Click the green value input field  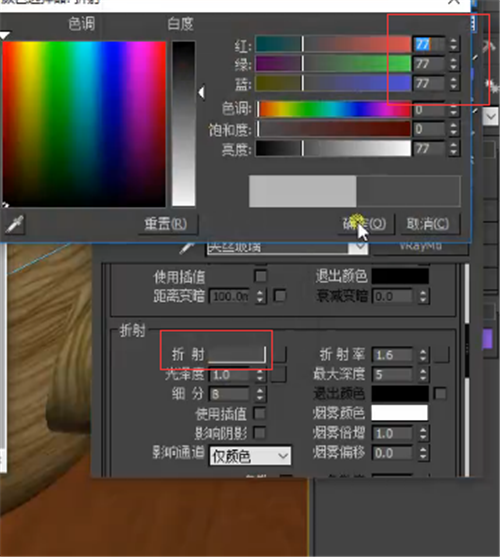[x=429, y=64]
